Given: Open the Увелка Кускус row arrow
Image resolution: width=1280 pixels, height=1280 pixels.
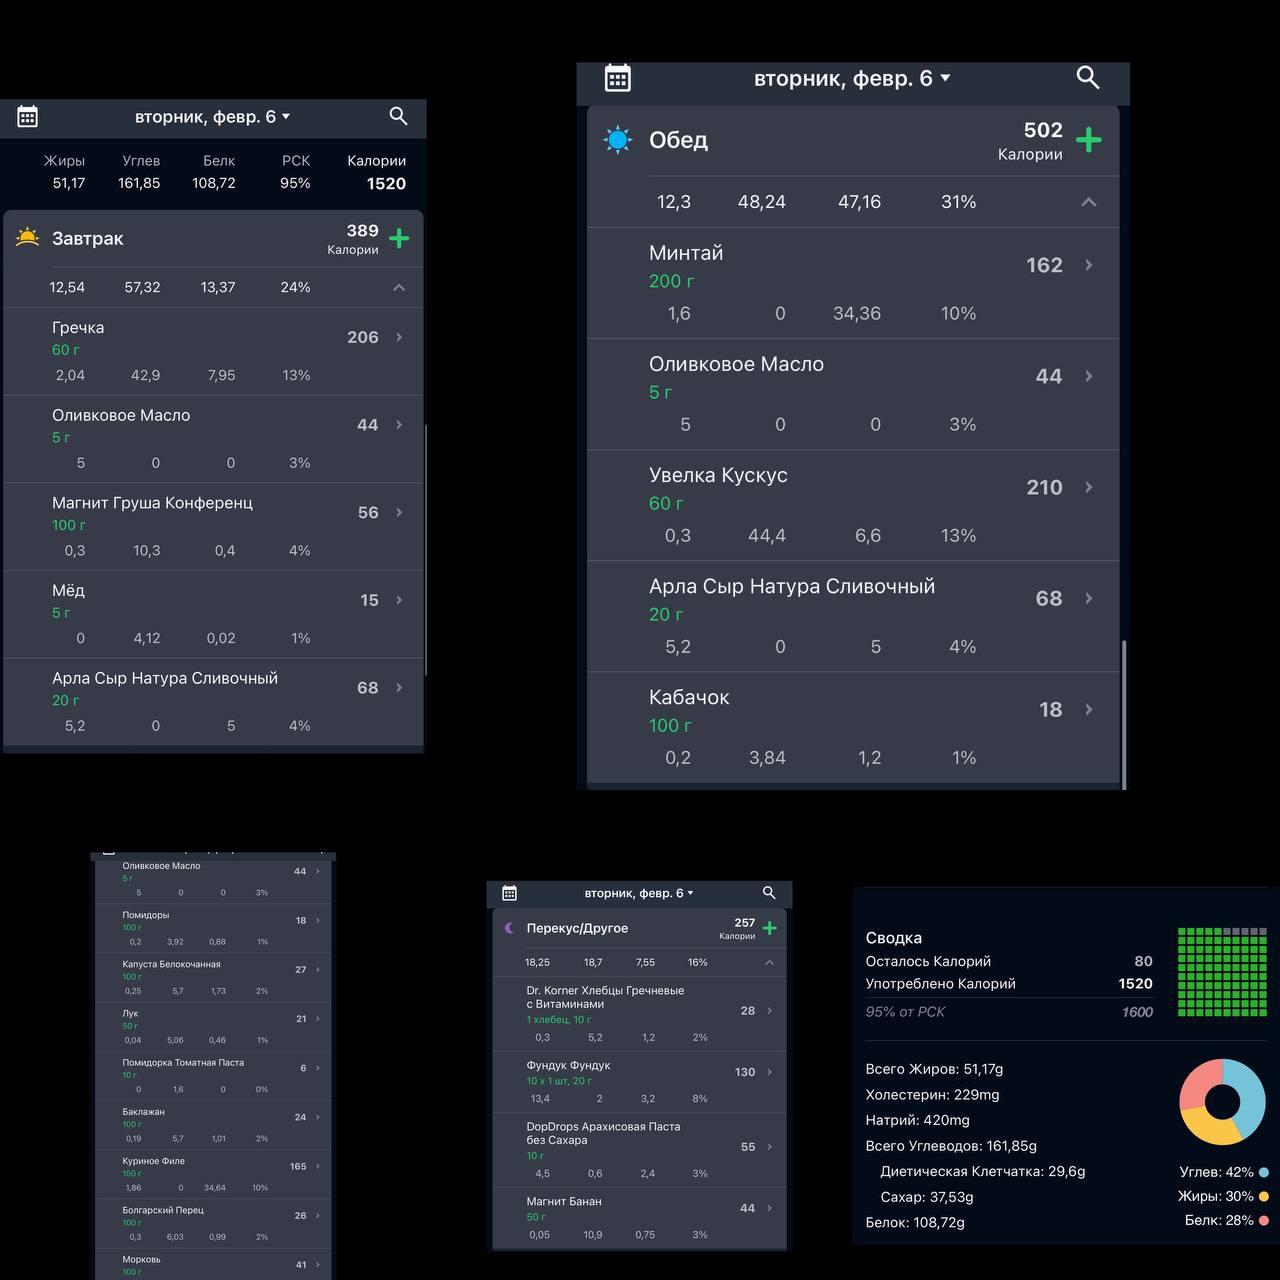Looking at the screenshot, I should 1089,487.
